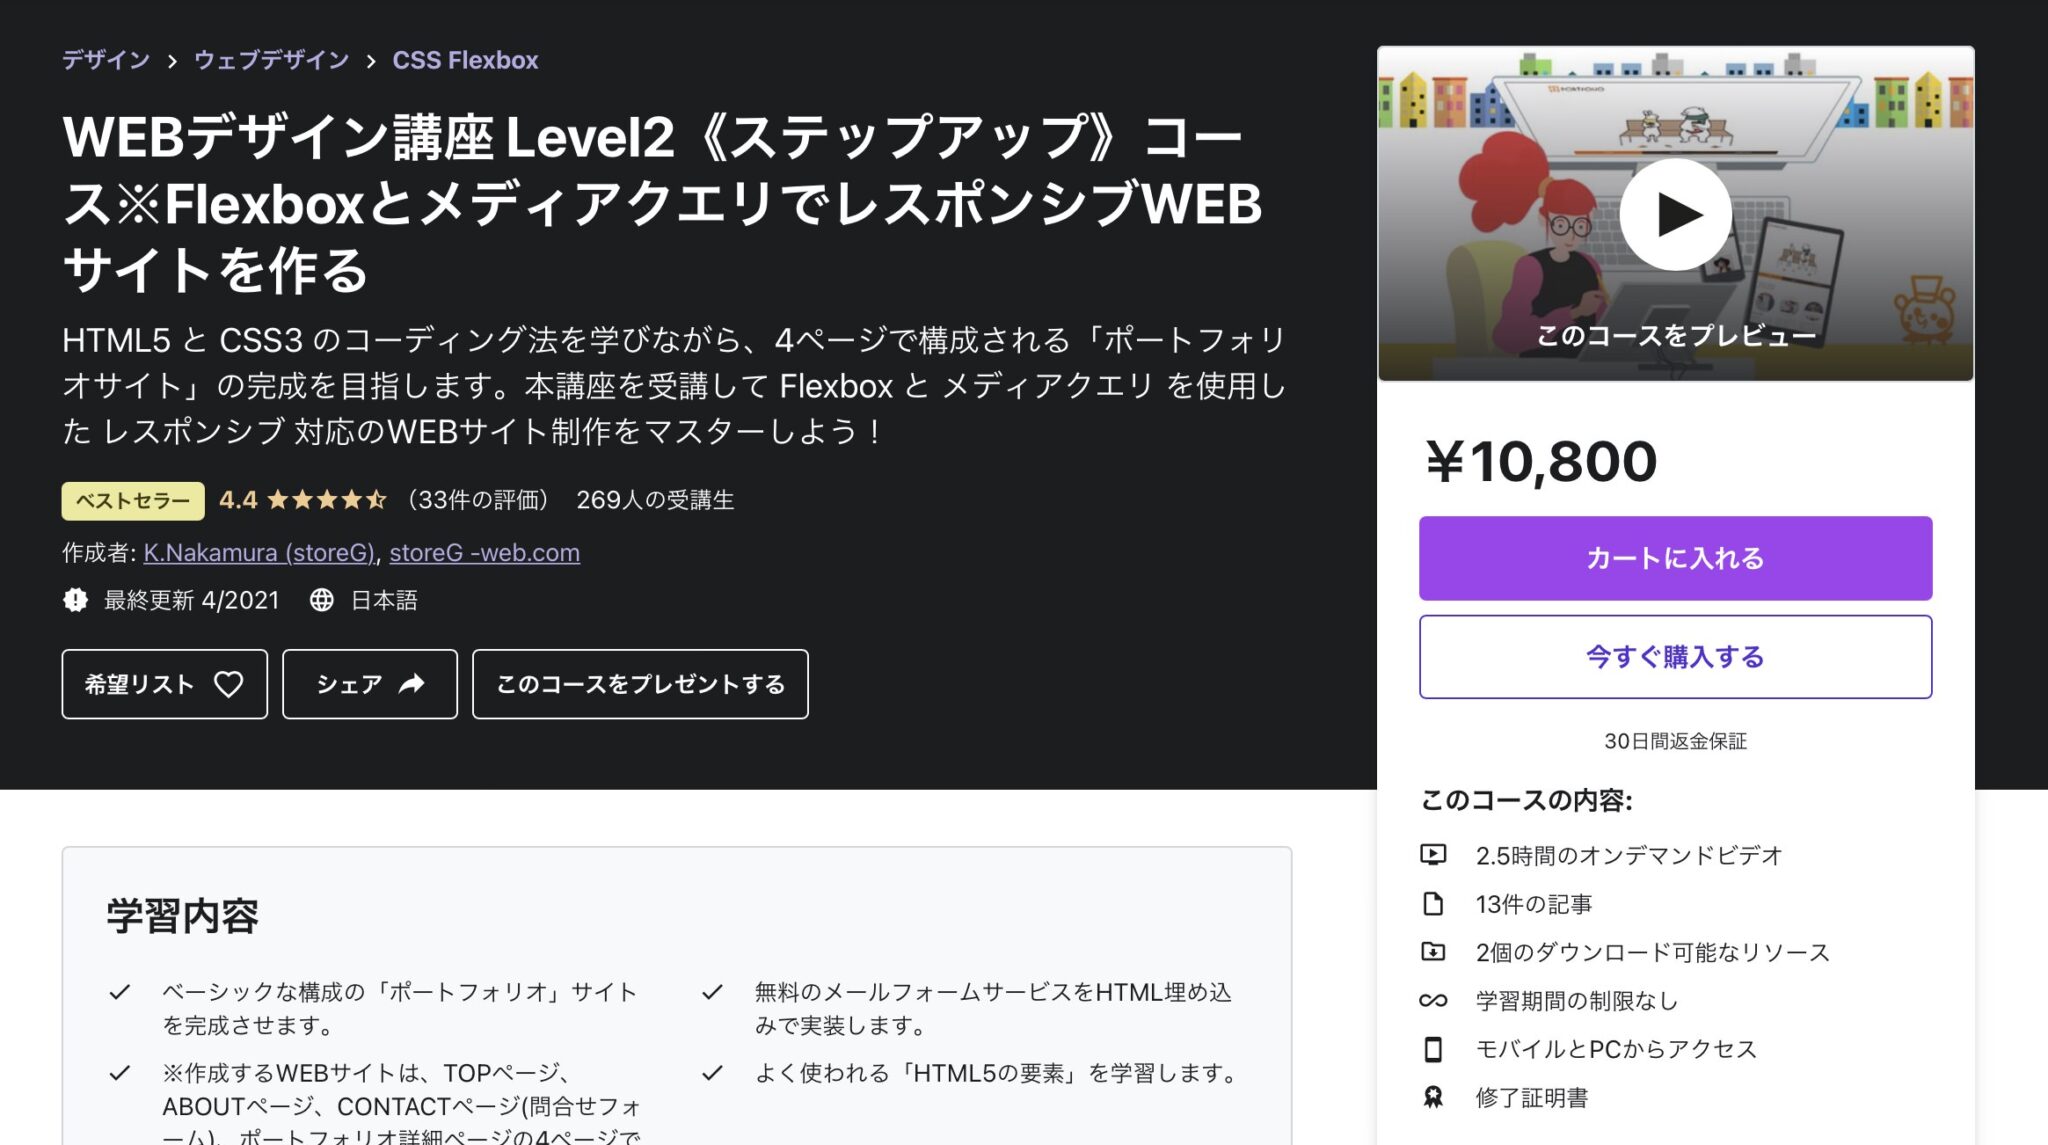Viewport: 2048px width, 1145px height.
Task: Click the heart icon on 希望リスト button
Action: pos(230,684)
